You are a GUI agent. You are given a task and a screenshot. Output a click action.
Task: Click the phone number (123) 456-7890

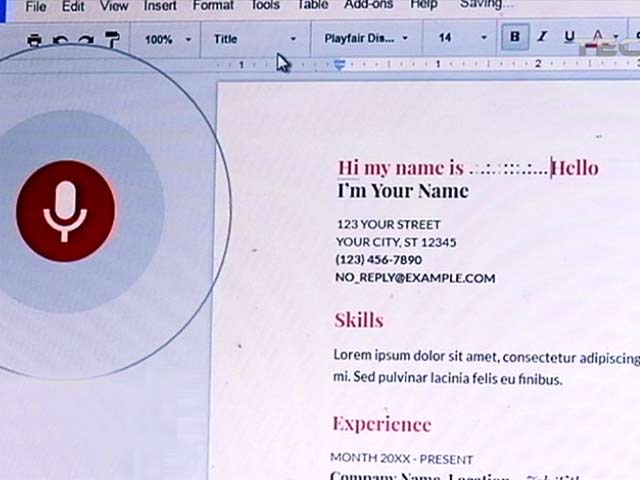[x=379, y=260]
